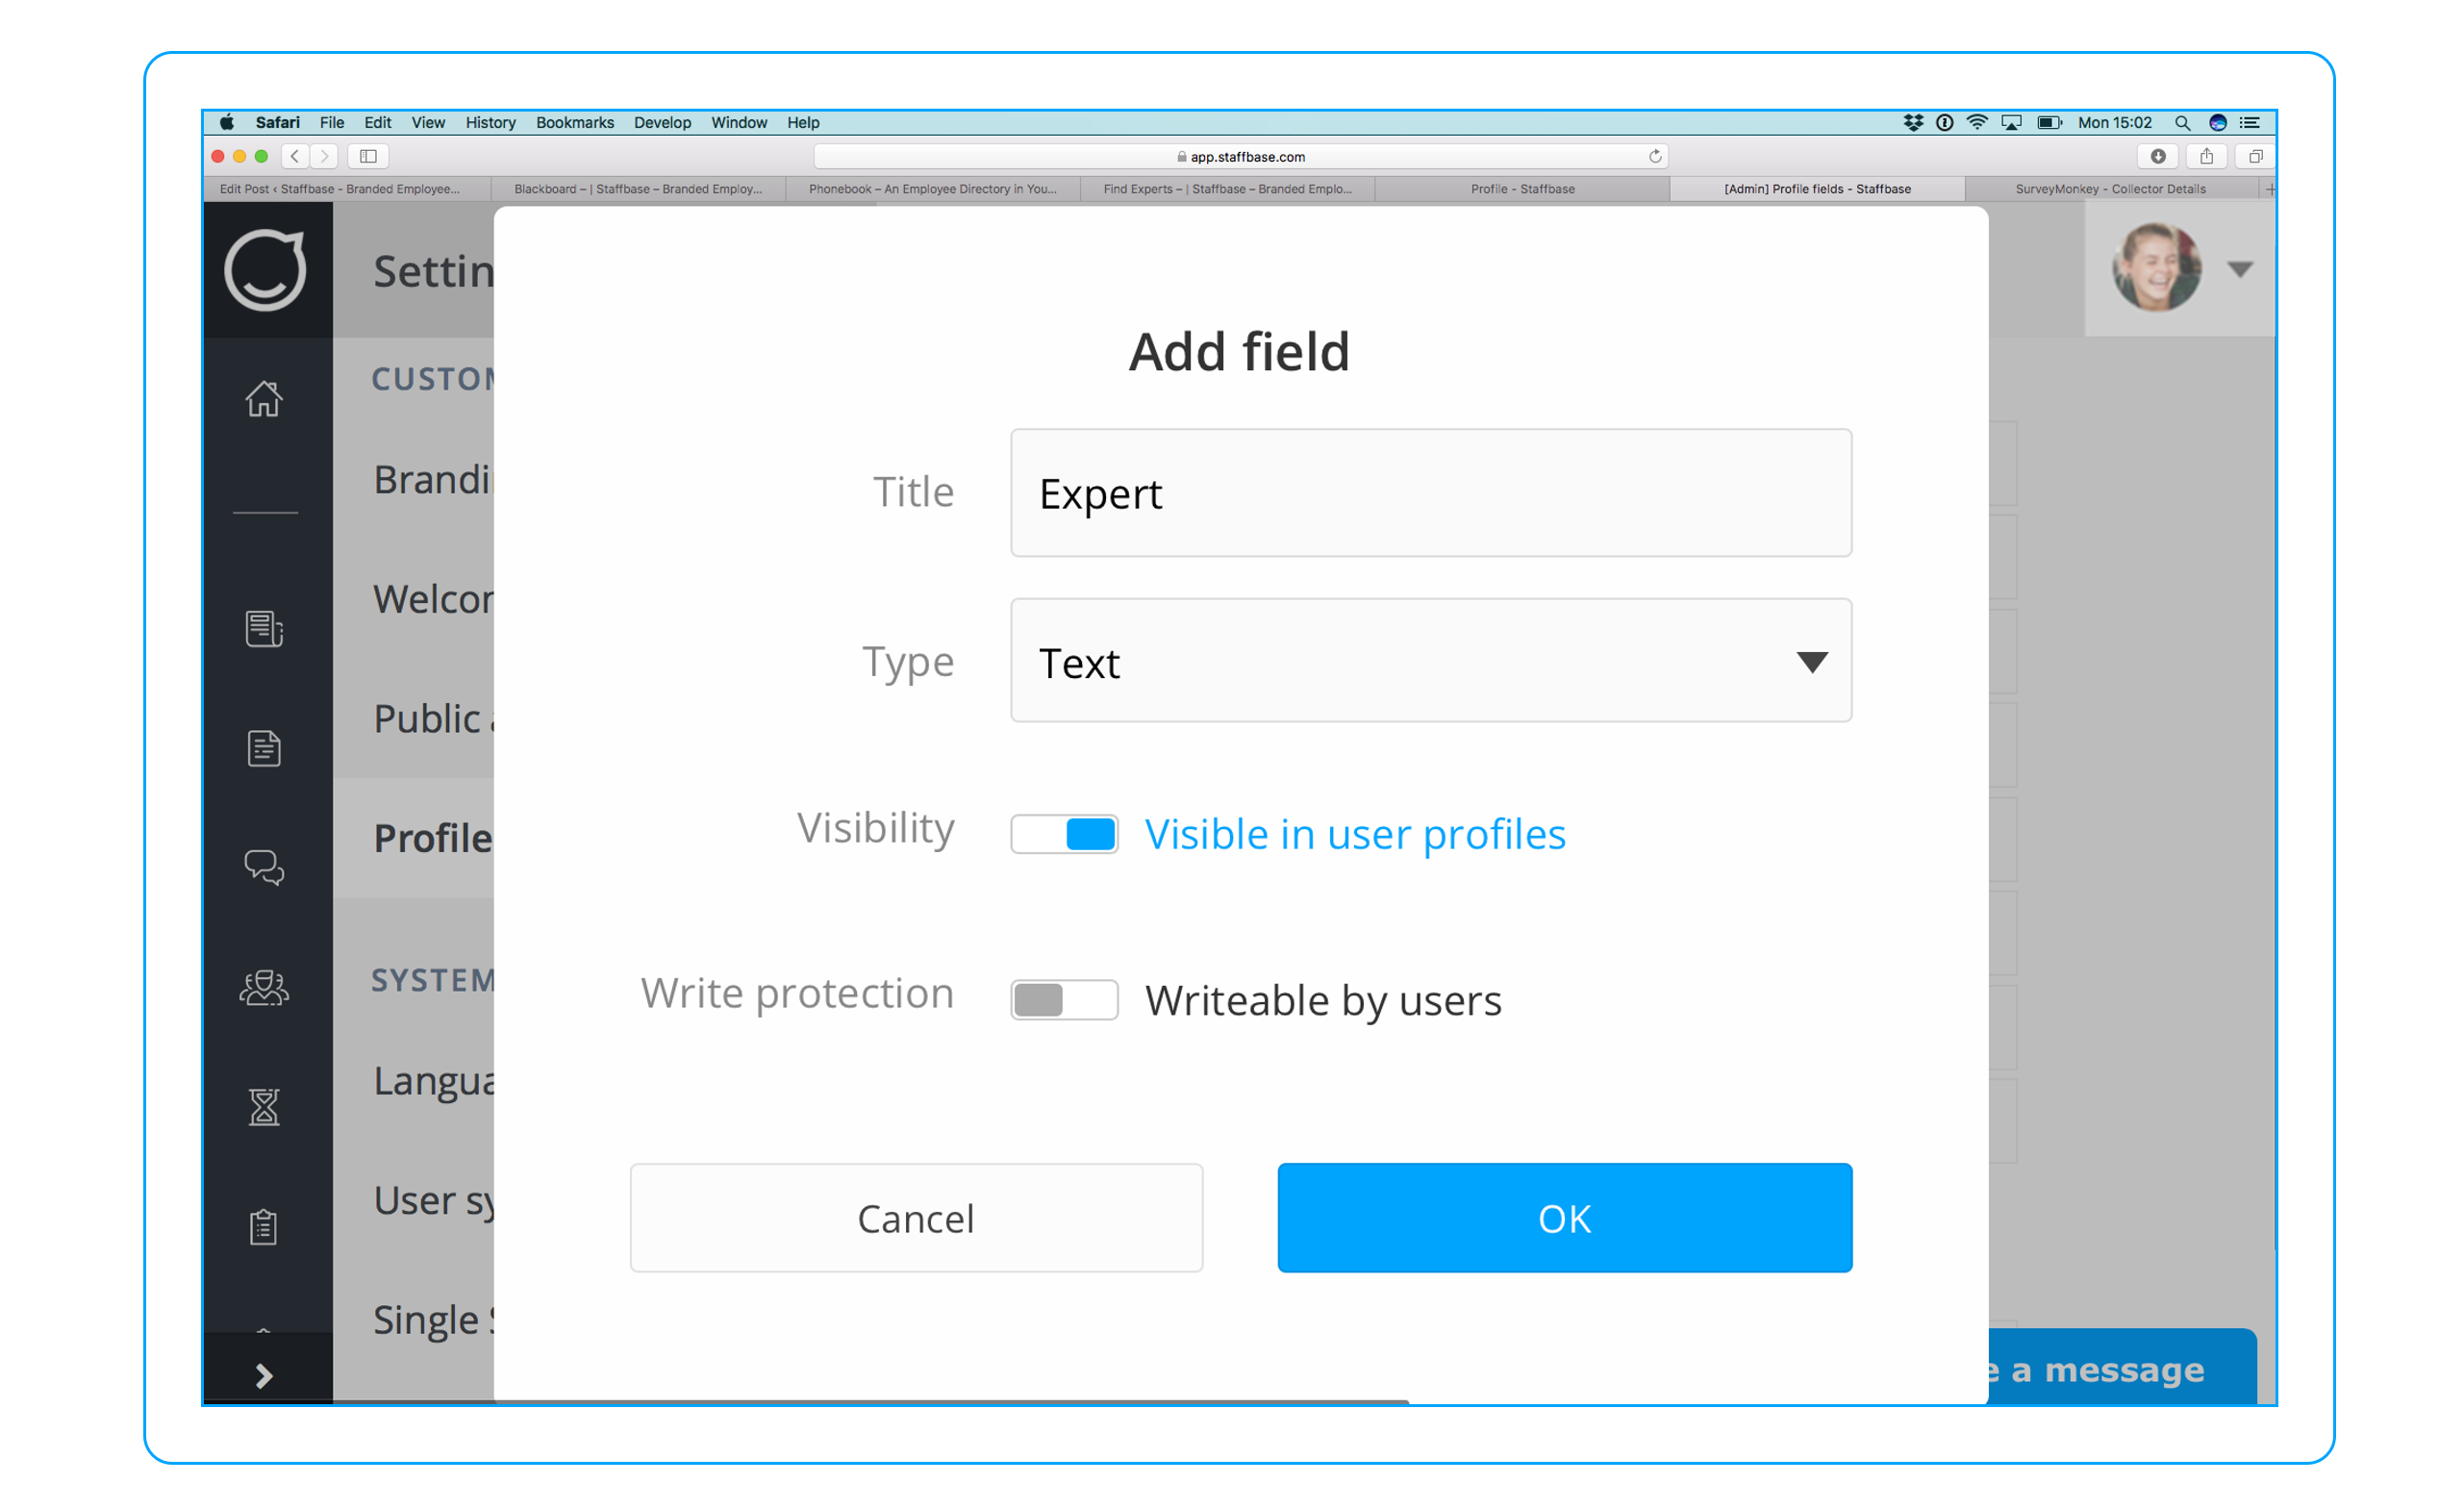Screen dimensions: 2464x1509
Task: Open the Bookmarks menu in Safari
Action: (575, 122)
